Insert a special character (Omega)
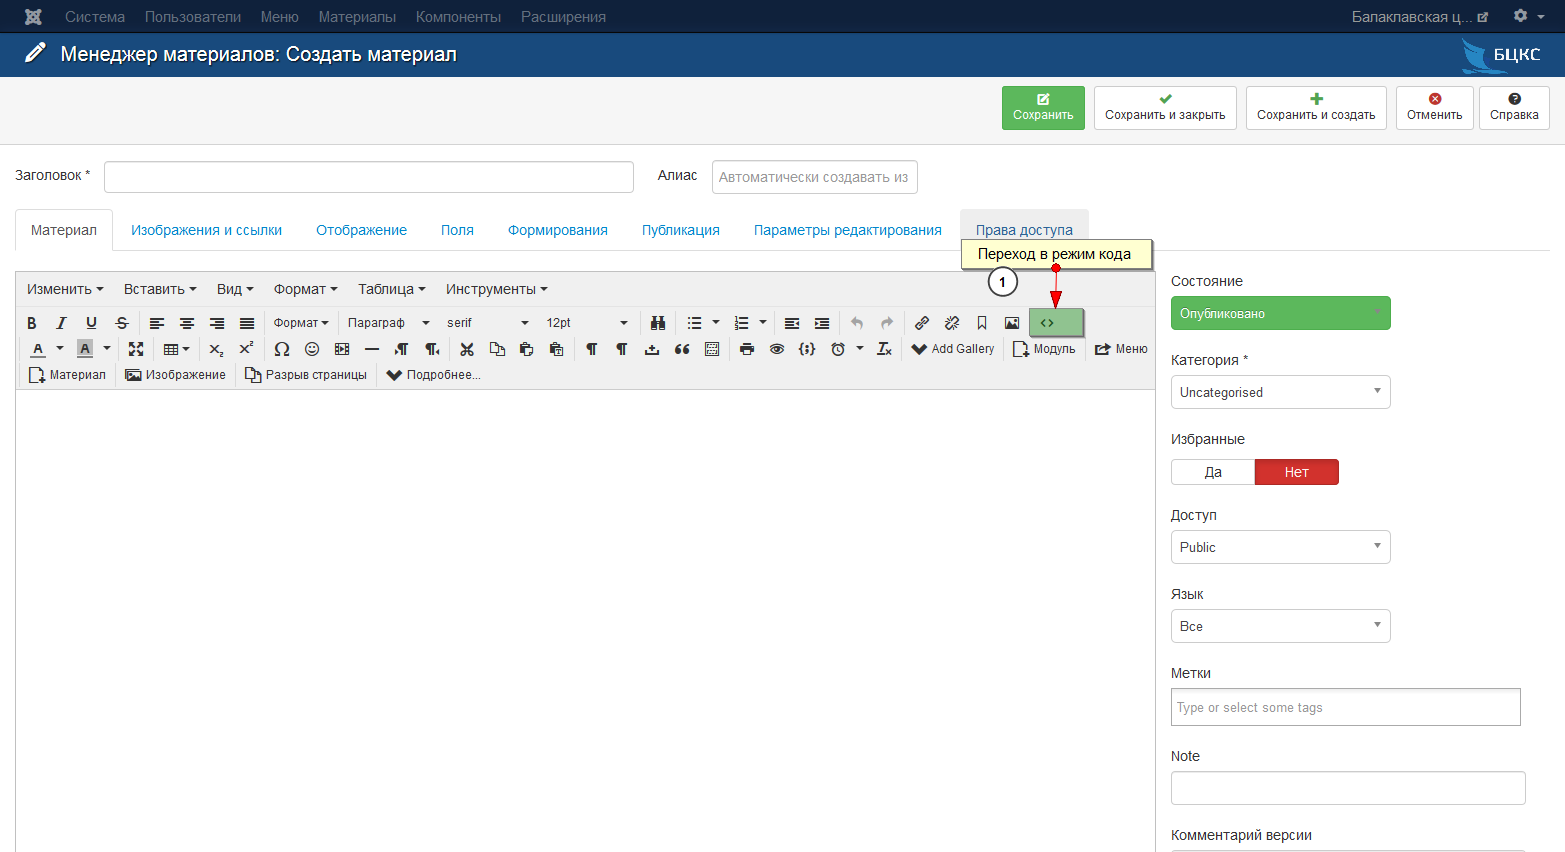The height and width of the screenshot is (852, 1565). coord(282,349)
